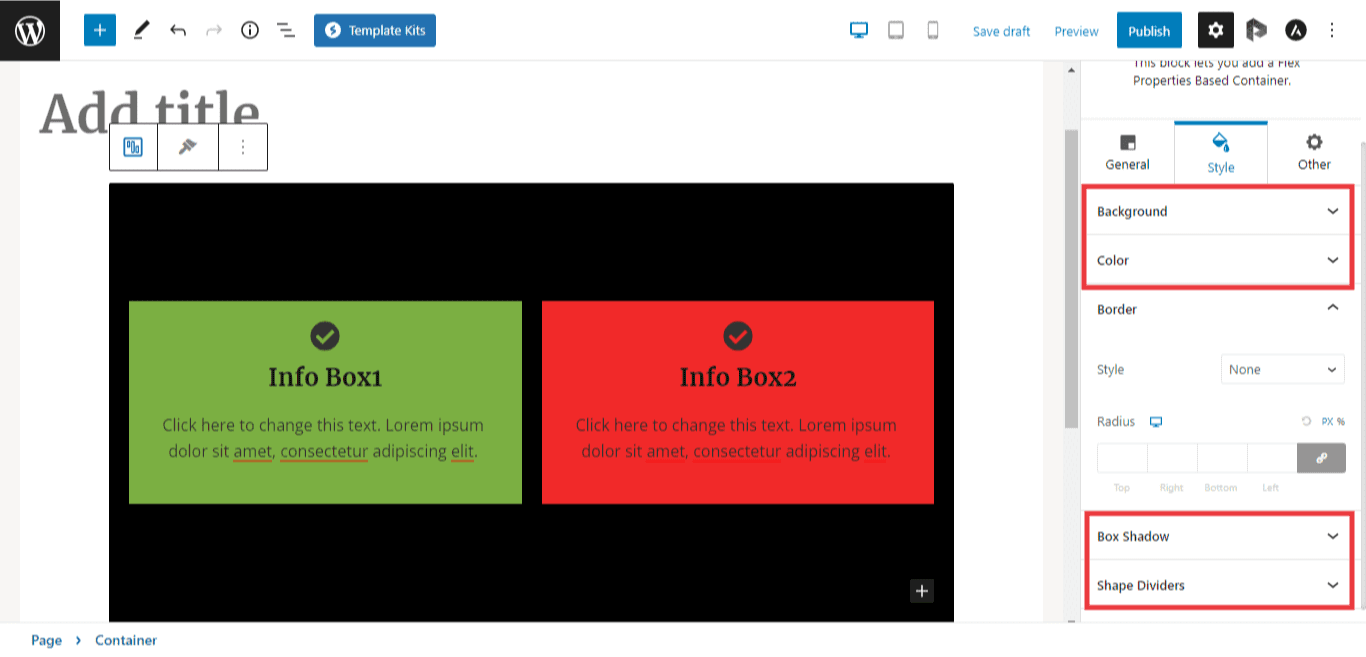Toggle the linked radius values button
1366x657 pixels.
(x=1321, y=458)
